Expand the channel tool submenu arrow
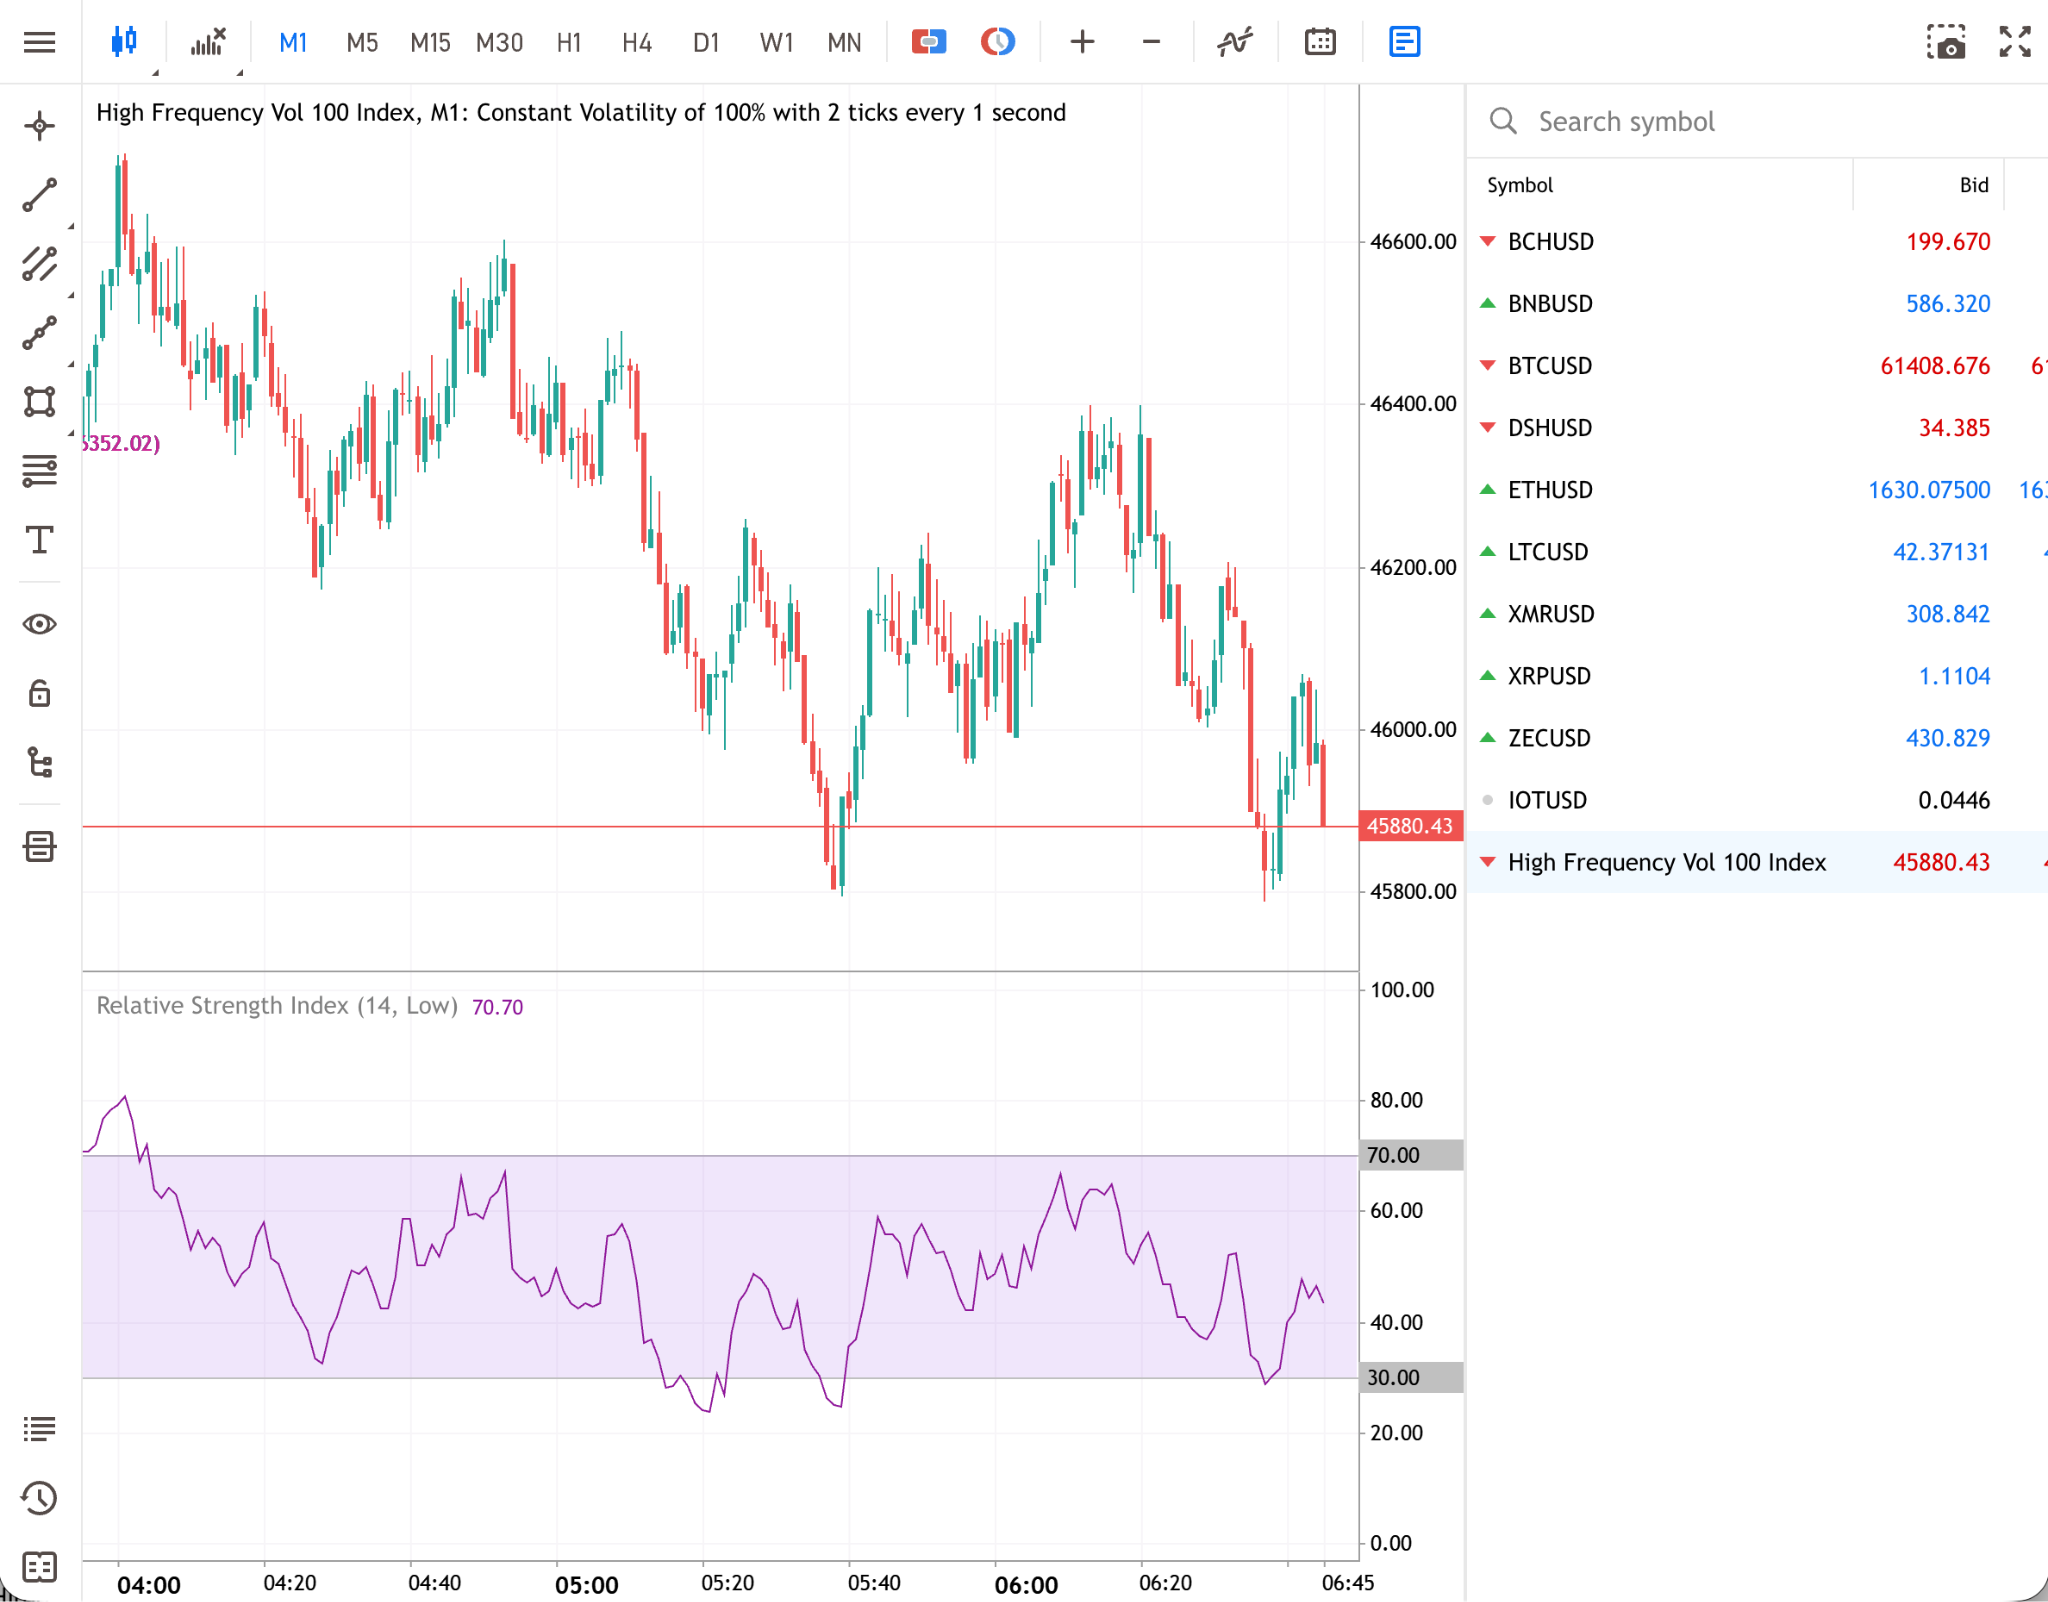 [71, 296]
